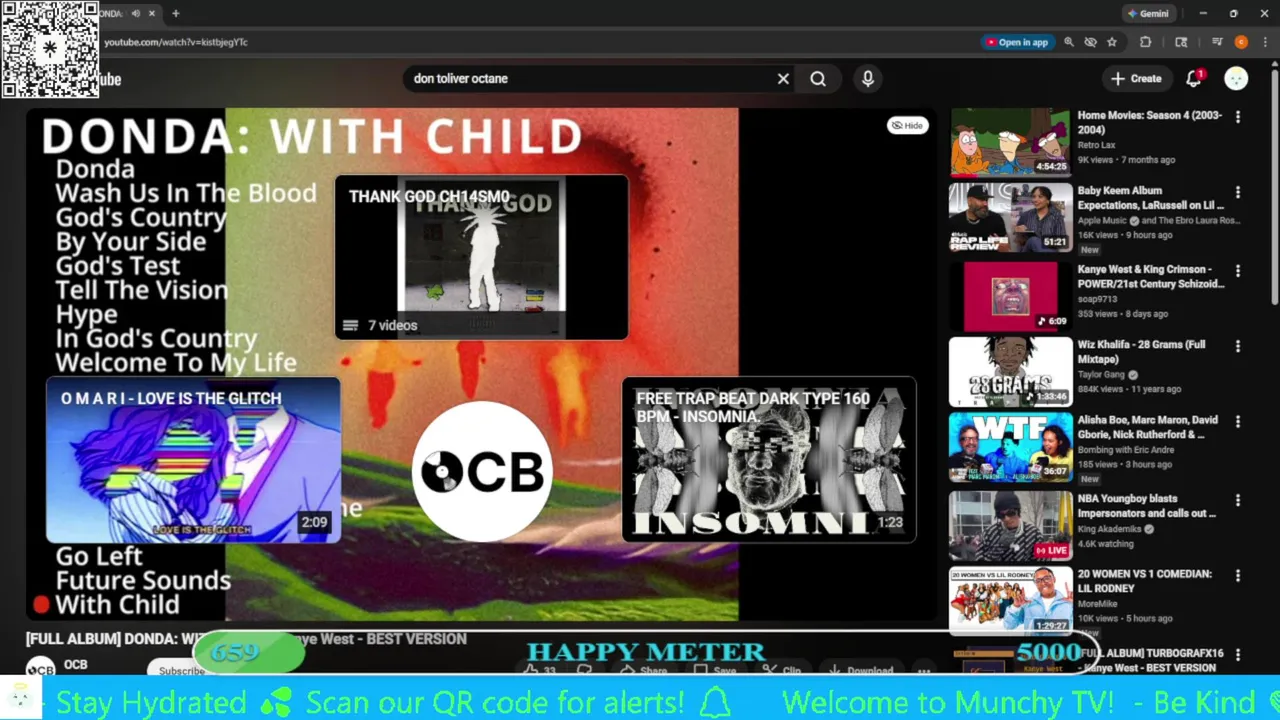Click the crossed-out eye icon in address bar

pos(1090,42)
